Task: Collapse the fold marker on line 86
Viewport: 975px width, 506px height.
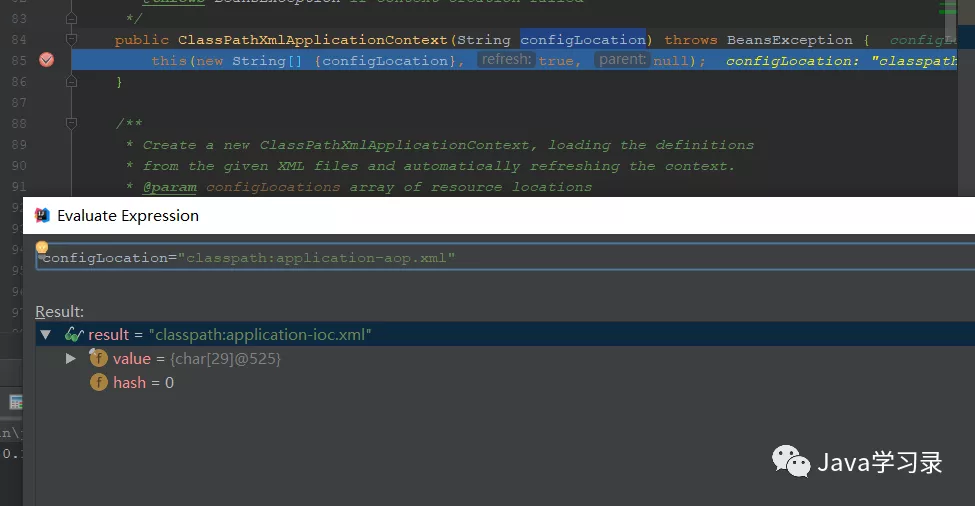Action: 72,81
